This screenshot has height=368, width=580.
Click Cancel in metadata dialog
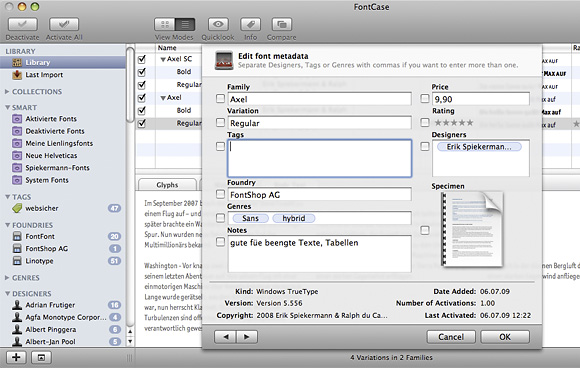pos(451,337)
